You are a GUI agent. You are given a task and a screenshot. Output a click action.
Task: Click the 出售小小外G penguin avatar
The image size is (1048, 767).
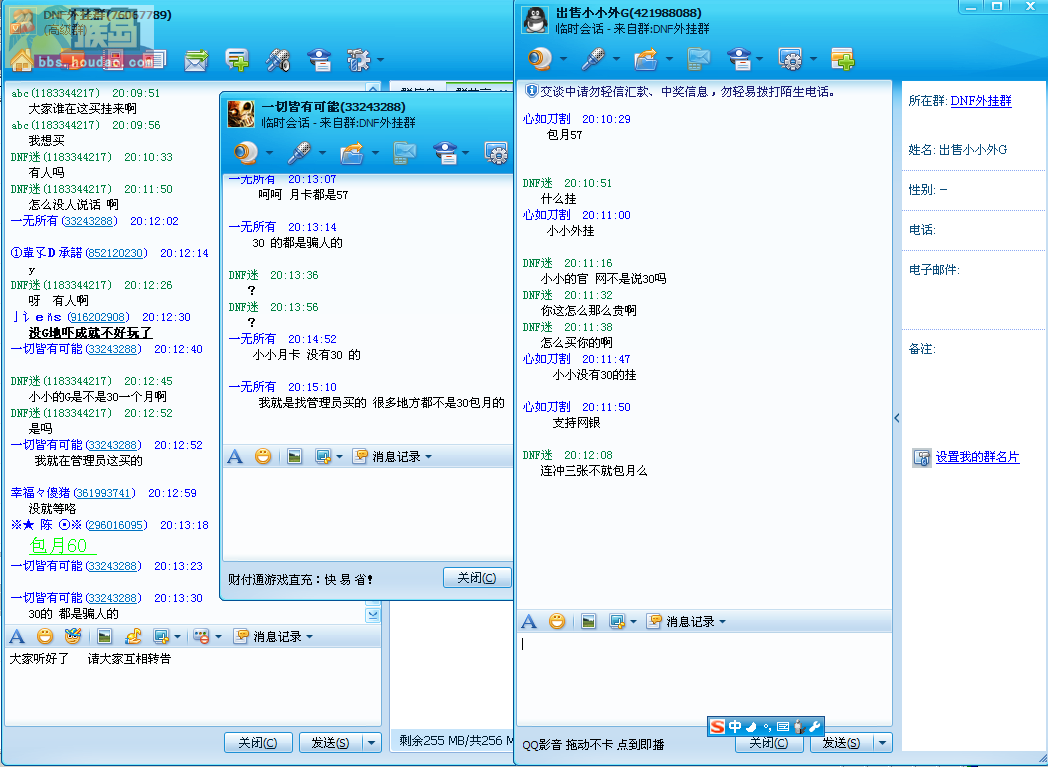pos(535,21)
